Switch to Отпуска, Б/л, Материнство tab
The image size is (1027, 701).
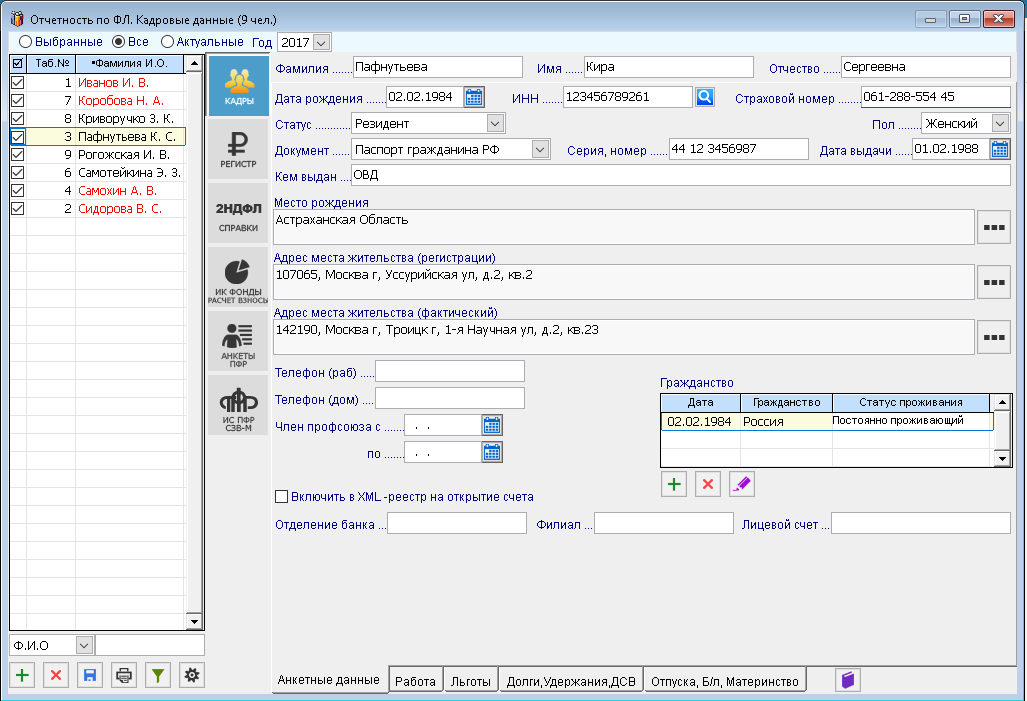tap(724, 681)
